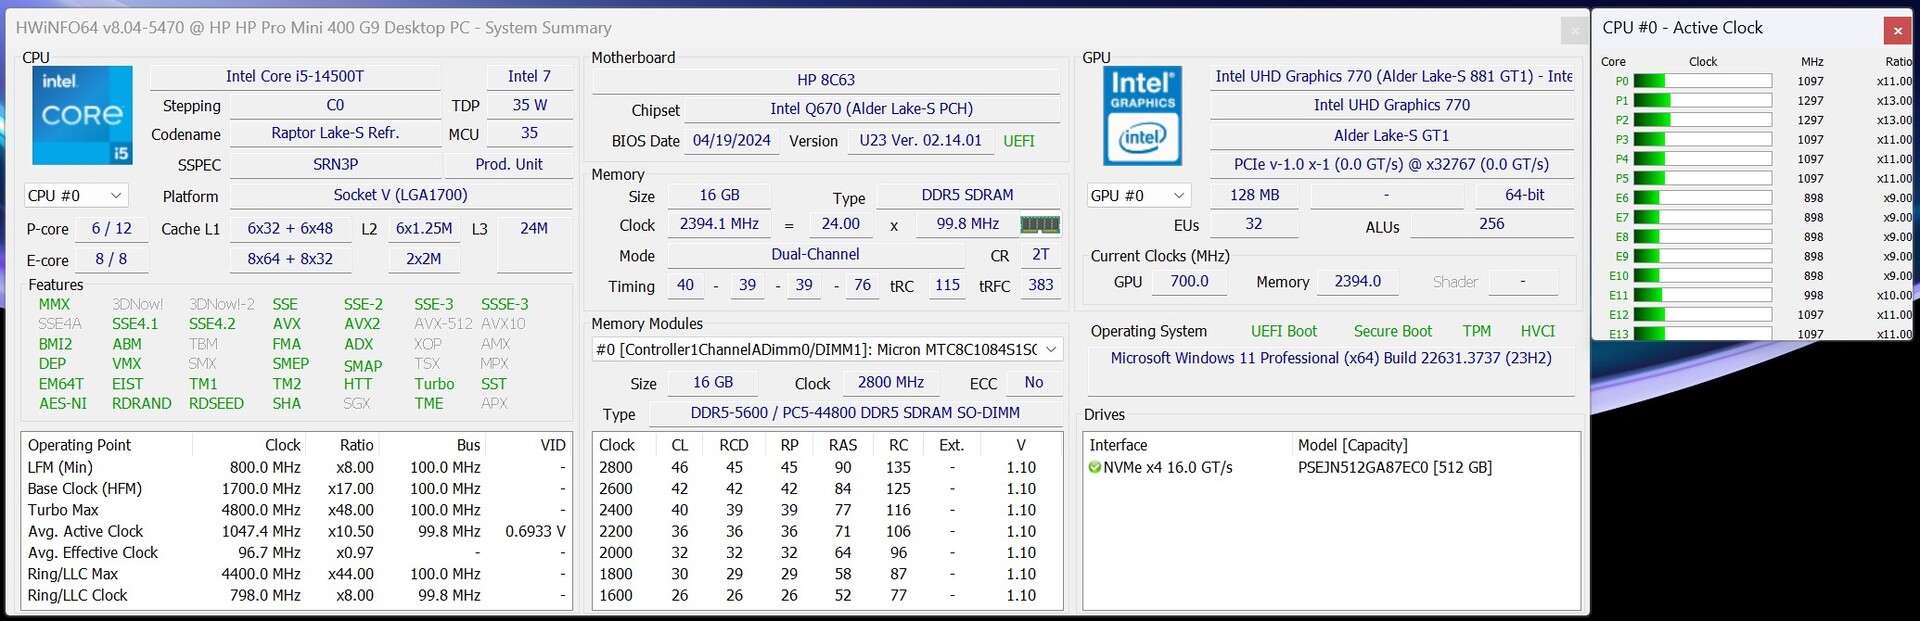The height and width of the screenshot is (621, 1920).
Task: Click the Intel Q670 chipset field
Action: tap(871, 109)
